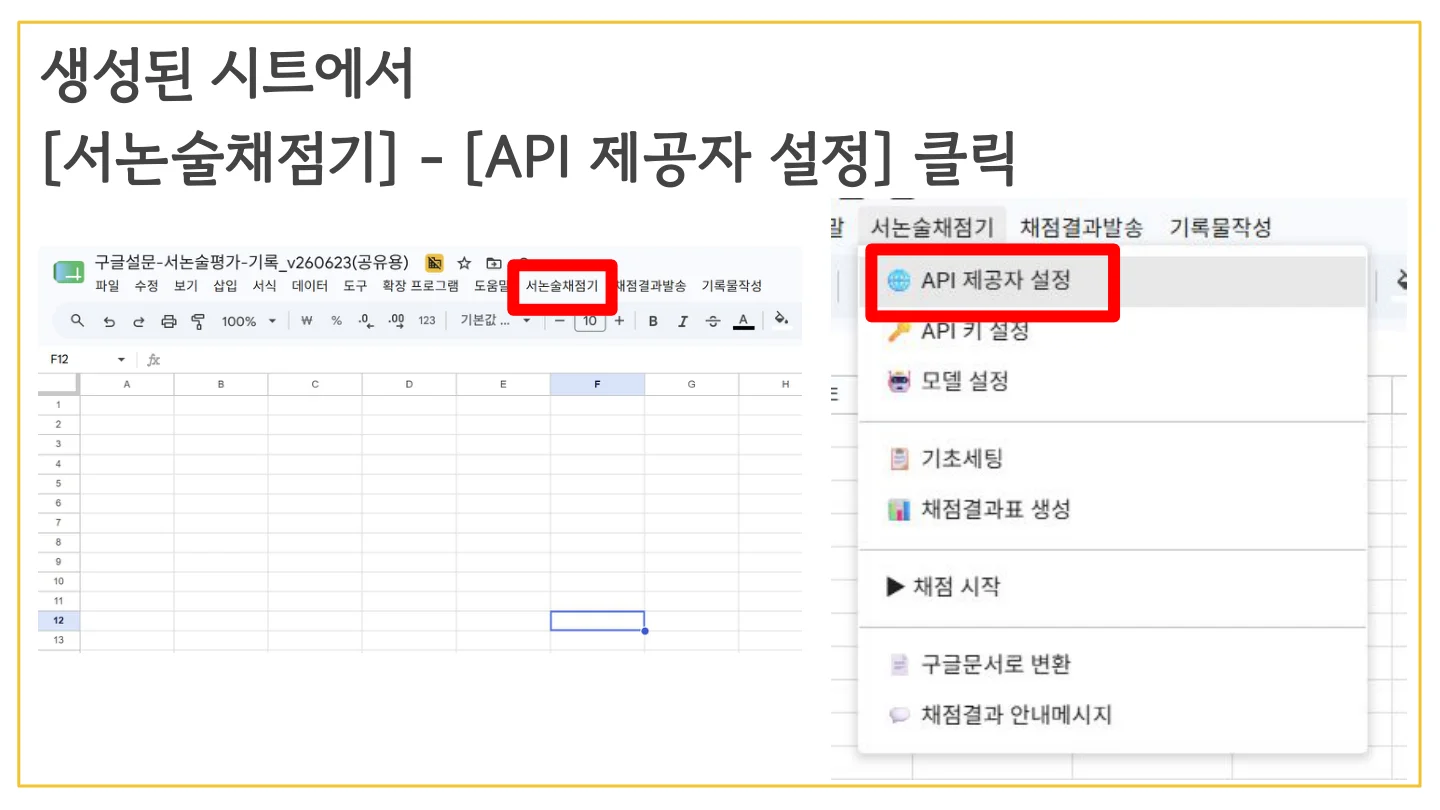Choose 채점결과표 생성 menu entry
This screenshot has width=1440, height=810.
click(1113, 509)
